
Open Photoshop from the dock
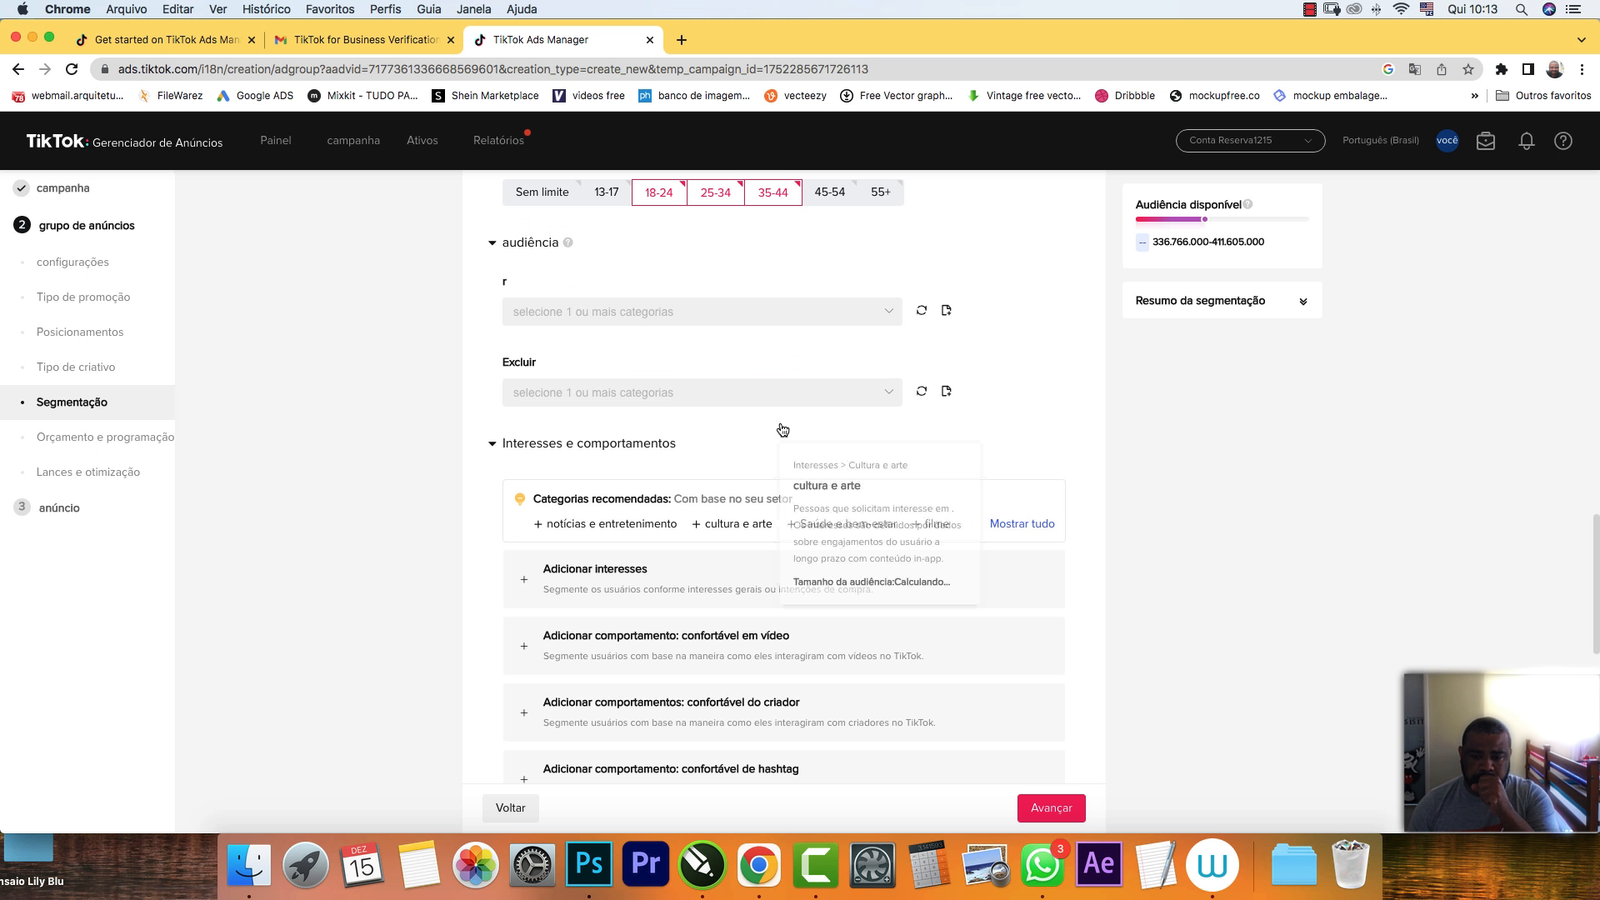click(x=589, y=863)
